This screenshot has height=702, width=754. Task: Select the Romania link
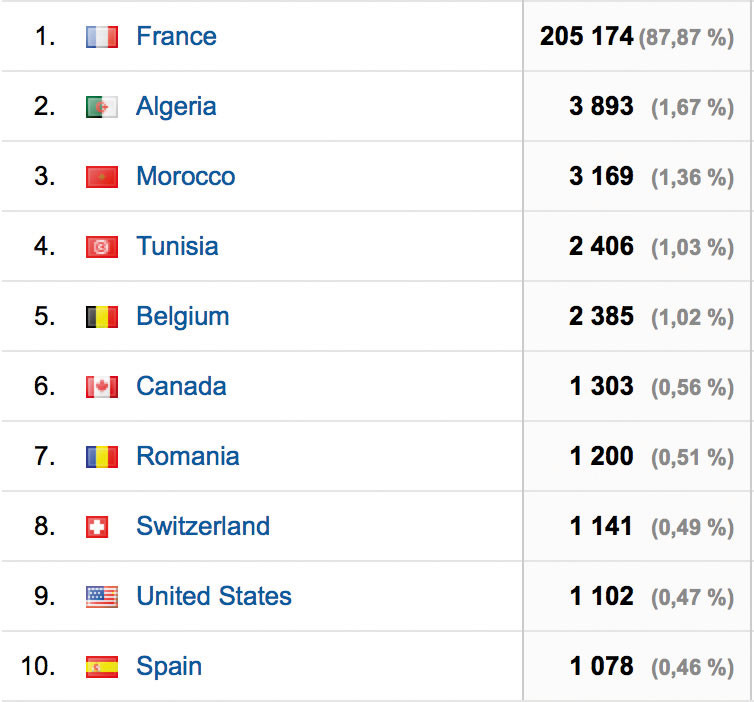click(188, 457)
